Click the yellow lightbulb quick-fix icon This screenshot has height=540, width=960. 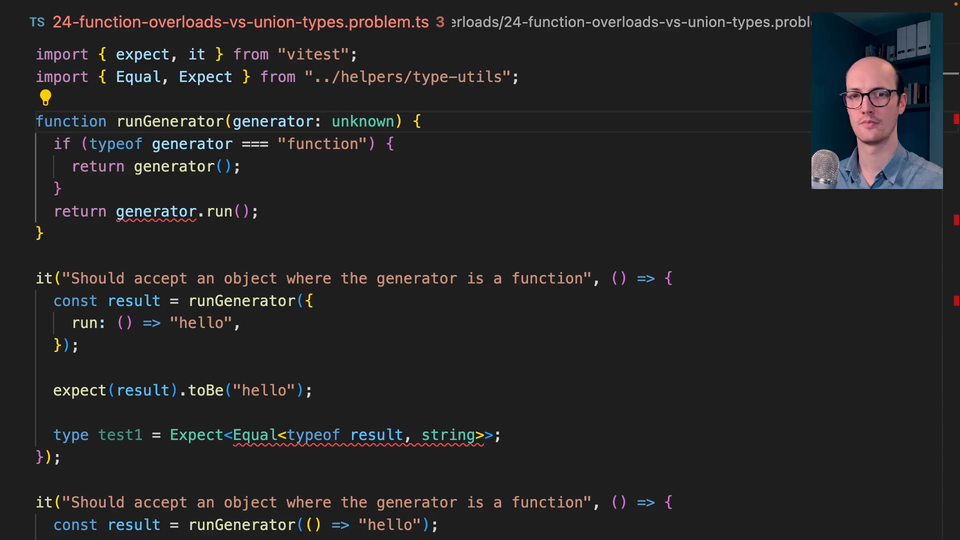[45, 98]
